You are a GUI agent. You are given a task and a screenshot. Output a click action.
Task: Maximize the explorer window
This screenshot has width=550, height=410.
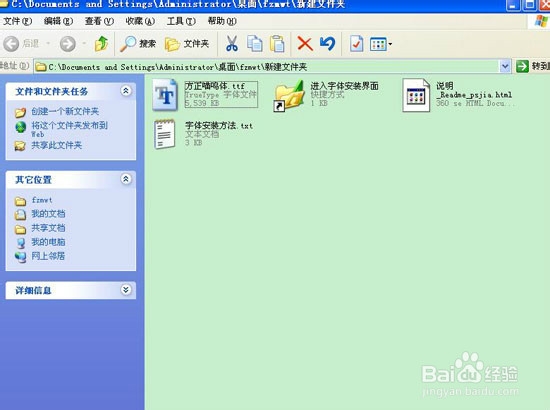click(529, 5)
